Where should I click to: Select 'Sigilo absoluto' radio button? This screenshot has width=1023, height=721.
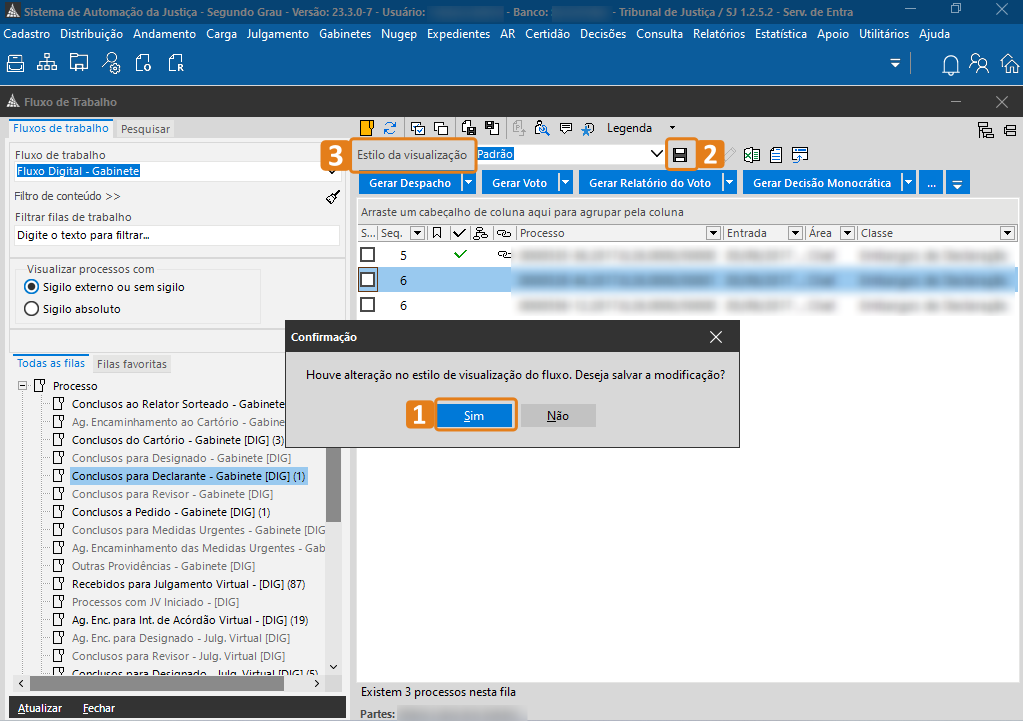31,309
